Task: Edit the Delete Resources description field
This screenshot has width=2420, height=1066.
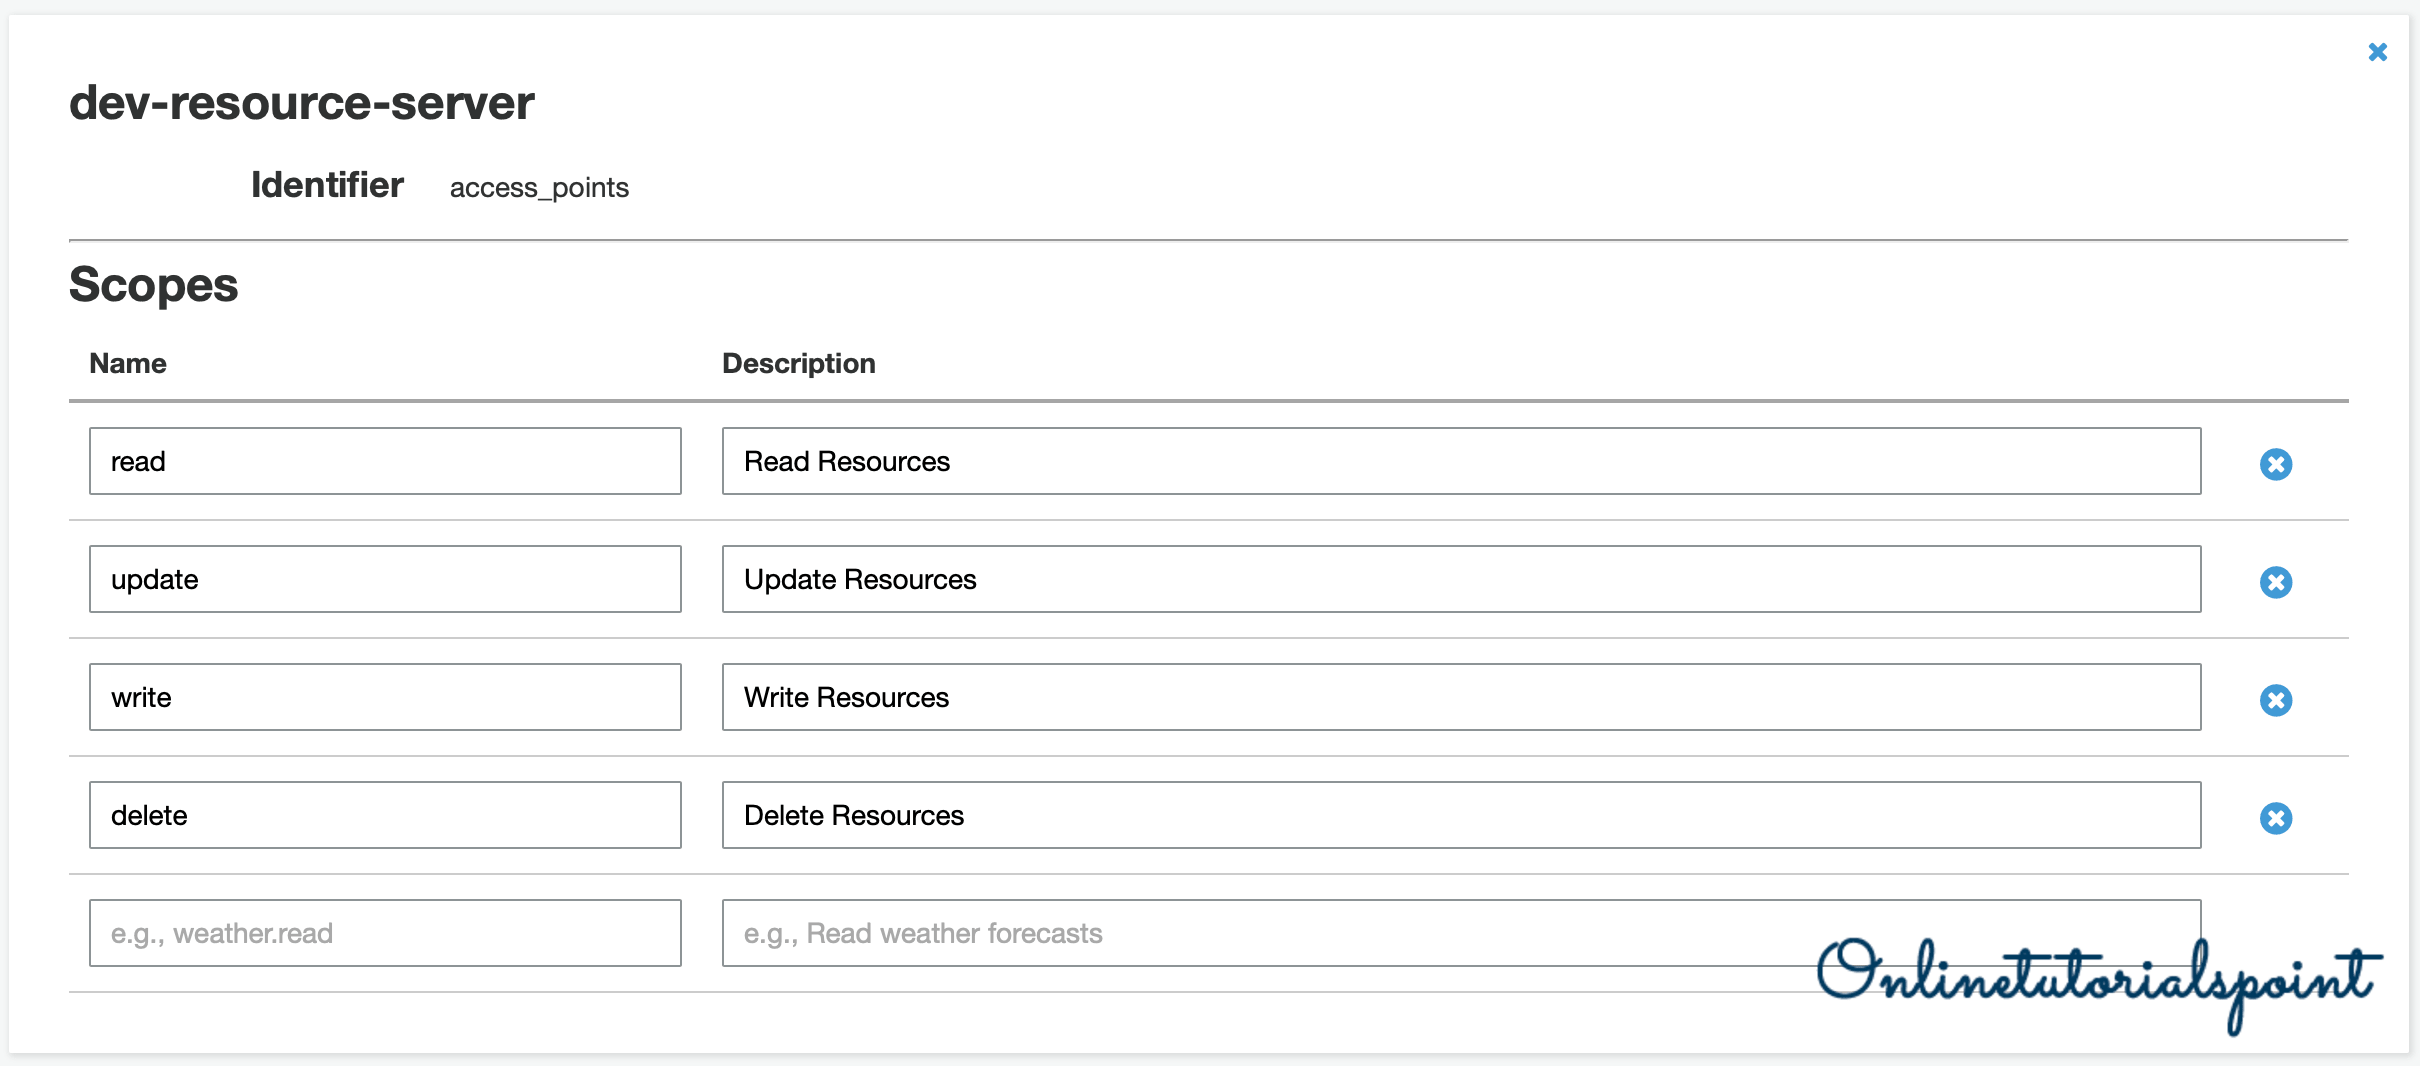Action: coord(1460,815)
